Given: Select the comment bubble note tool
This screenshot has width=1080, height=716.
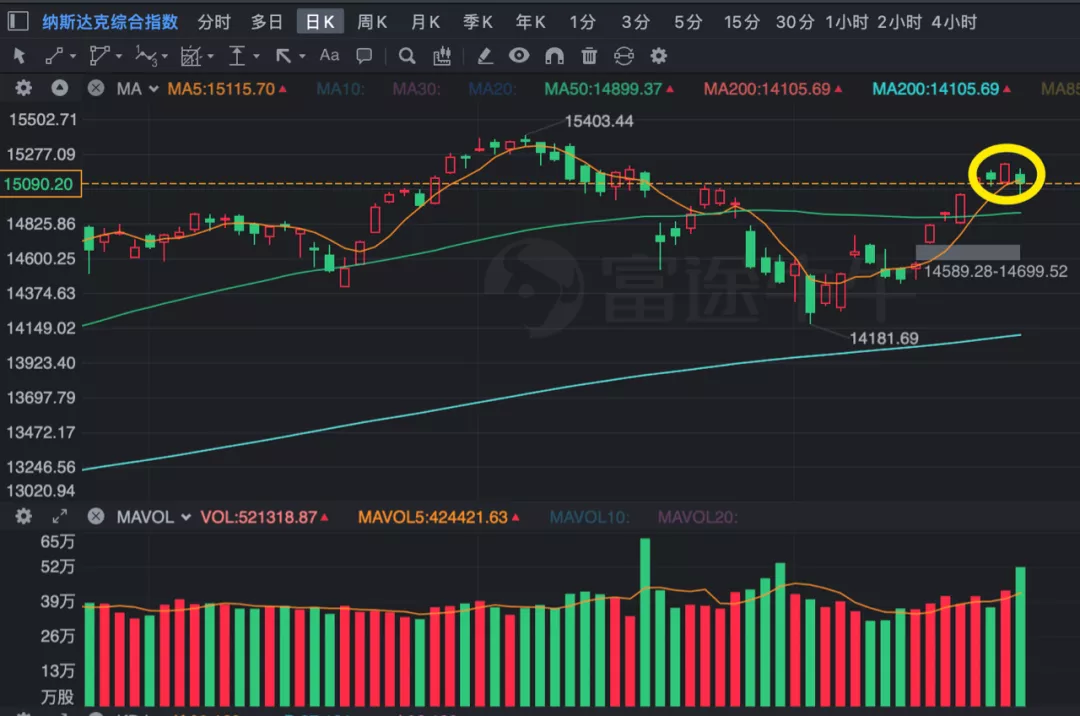Looking at the screenshot, I should click(x=364, y=56).
